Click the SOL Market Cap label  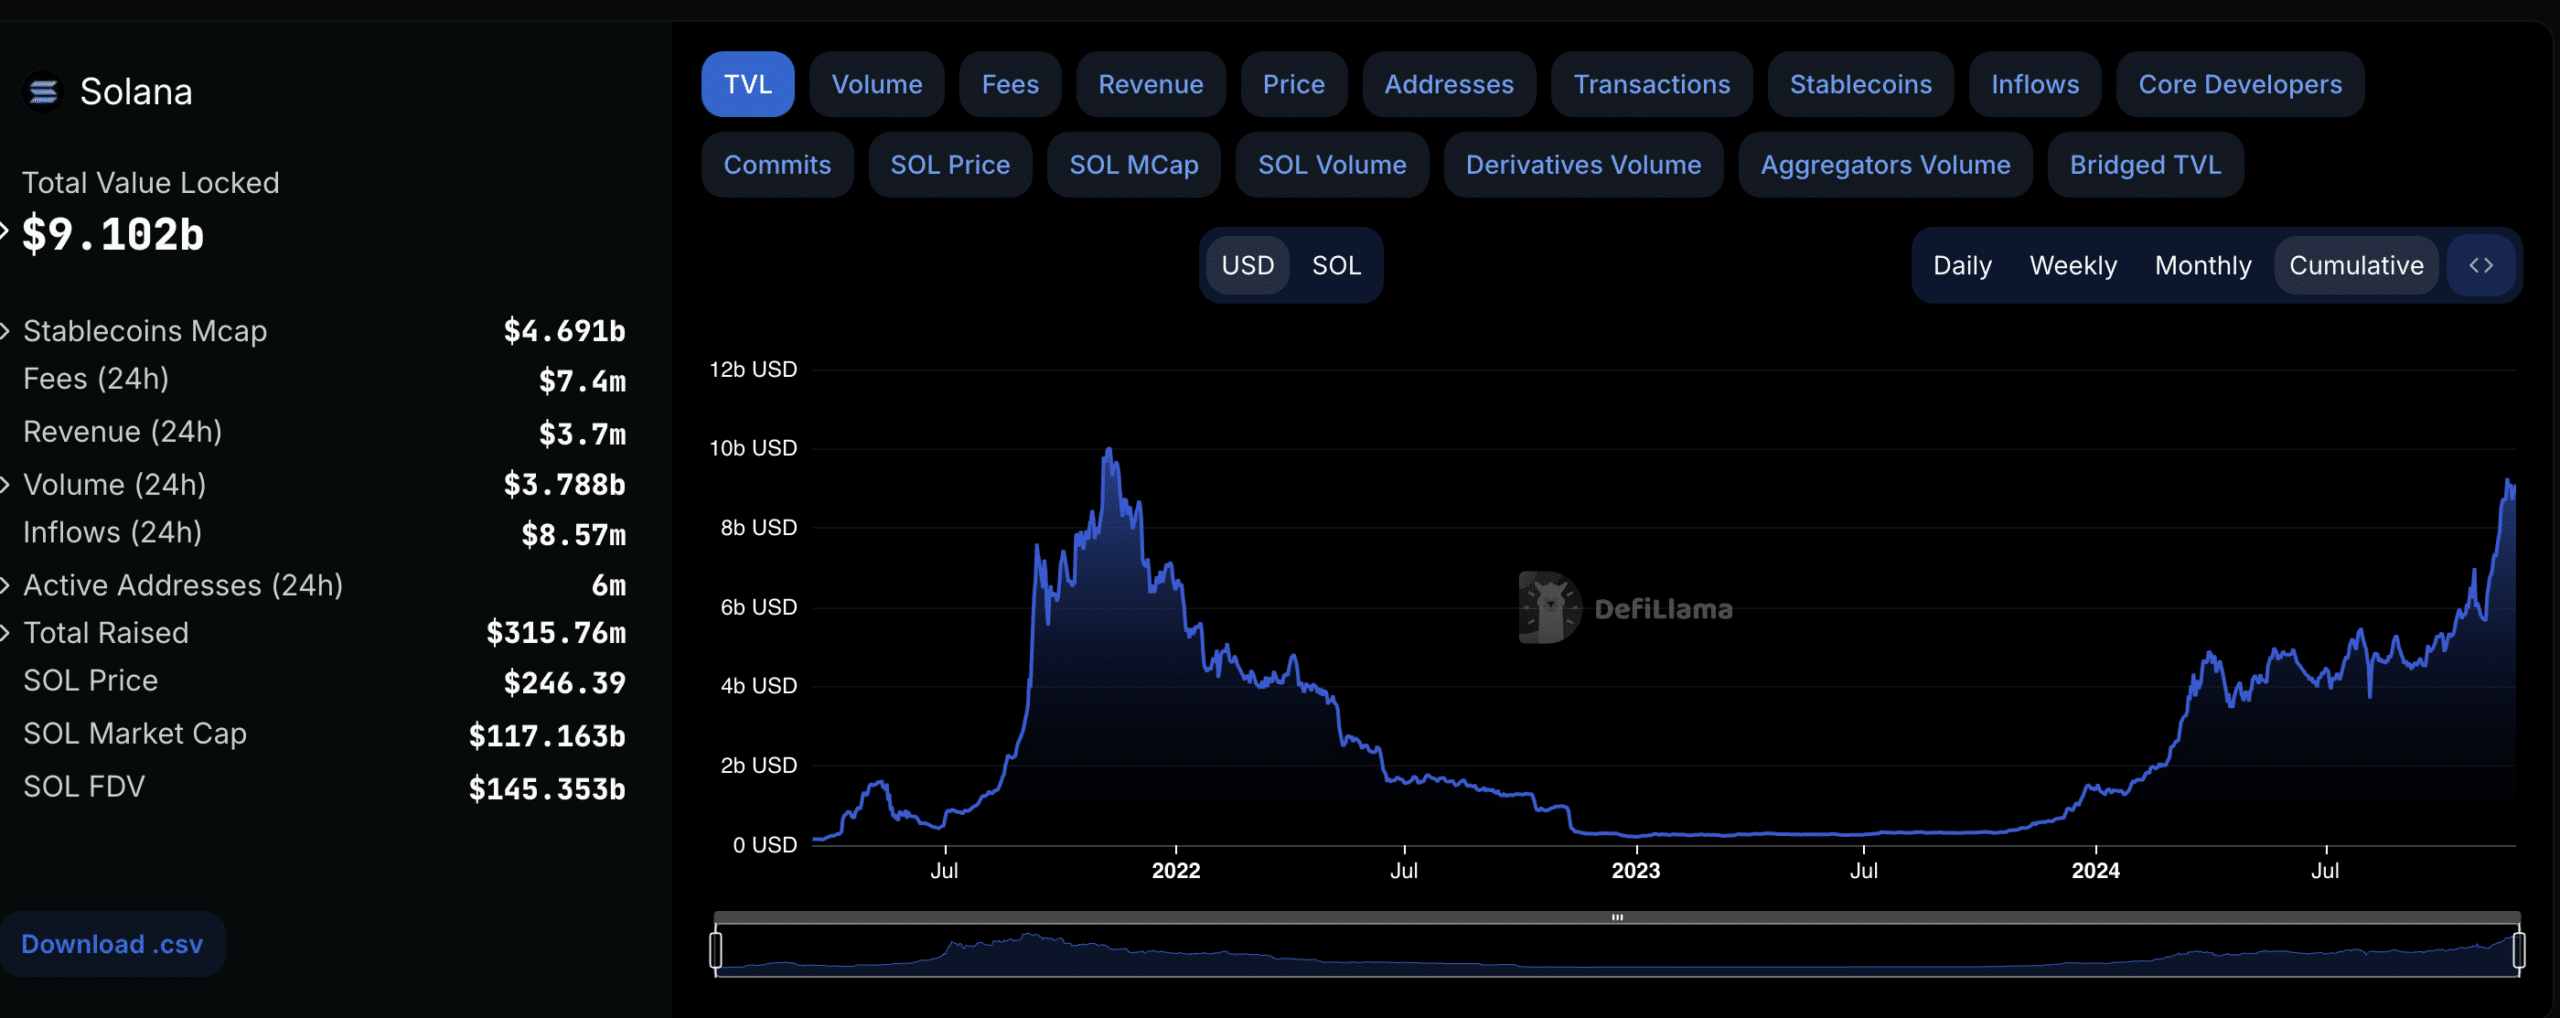[x=135, y=734]
